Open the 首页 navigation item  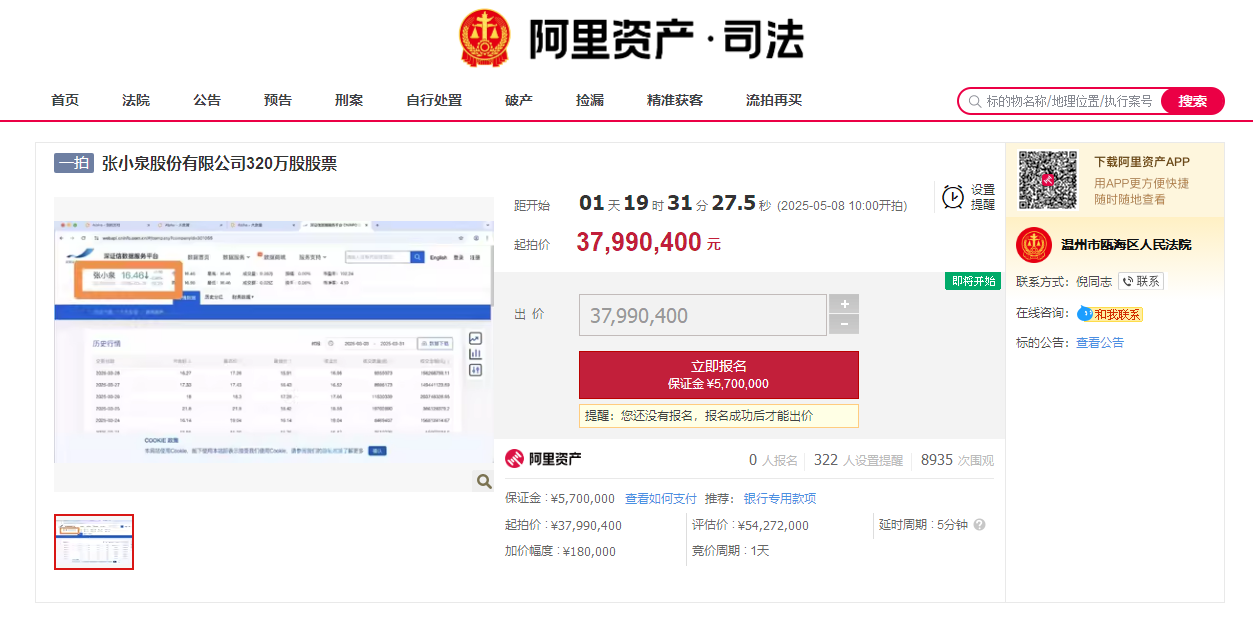pyautogui.click(x=65, y=100)
